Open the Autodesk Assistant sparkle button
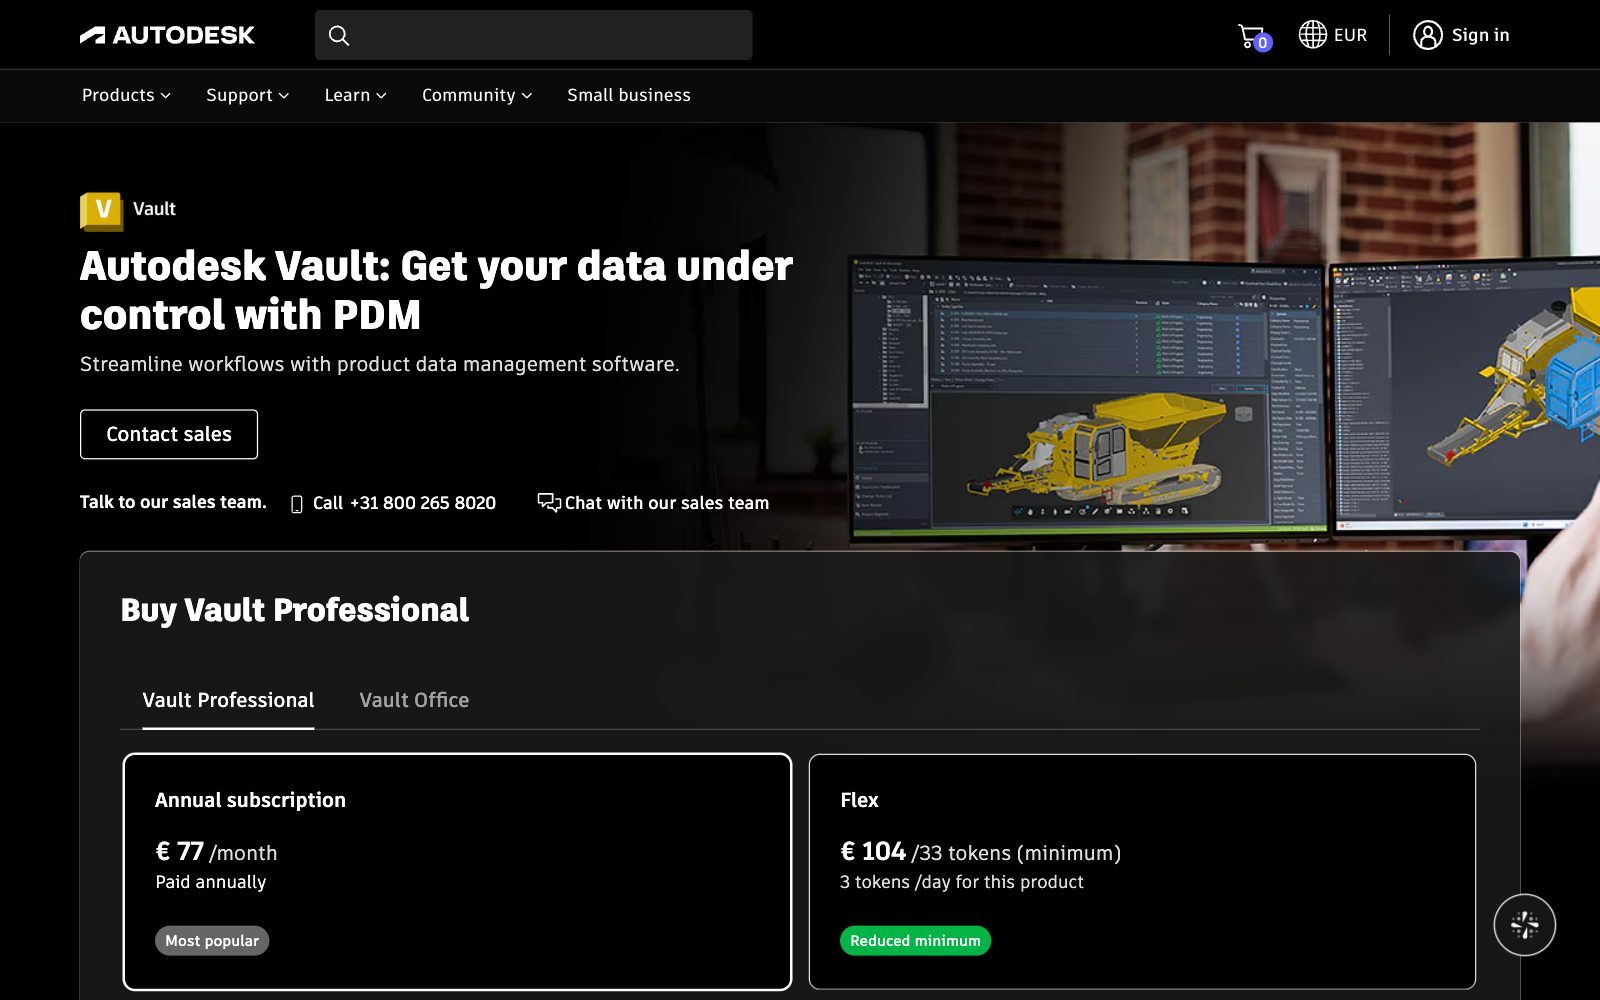Image resolution: width=1600 pixels, height=1000 pixels. tap(1524, 925)
